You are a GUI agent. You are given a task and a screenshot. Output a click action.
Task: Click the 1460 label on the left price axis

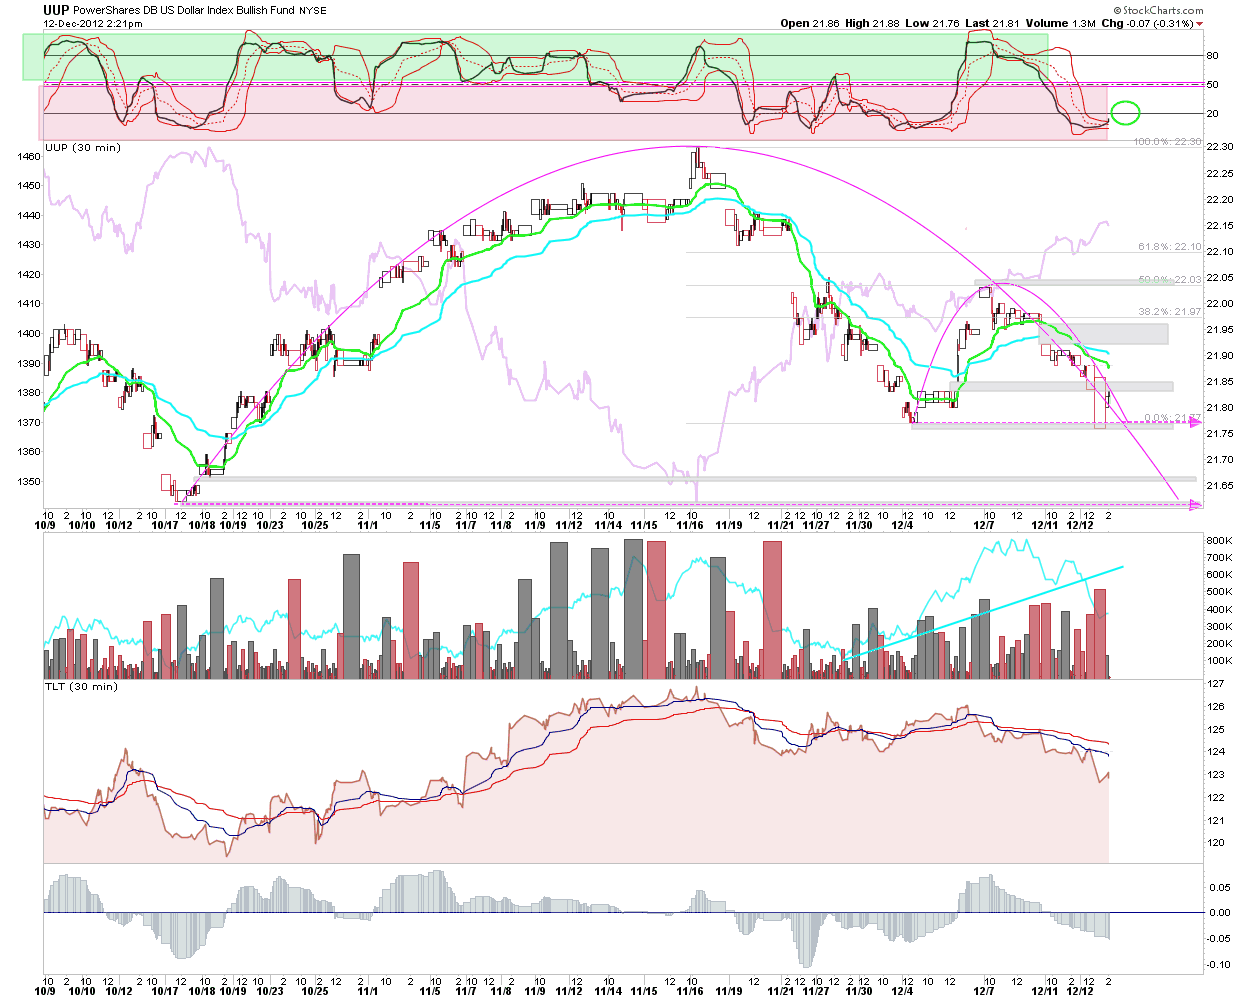29,157
